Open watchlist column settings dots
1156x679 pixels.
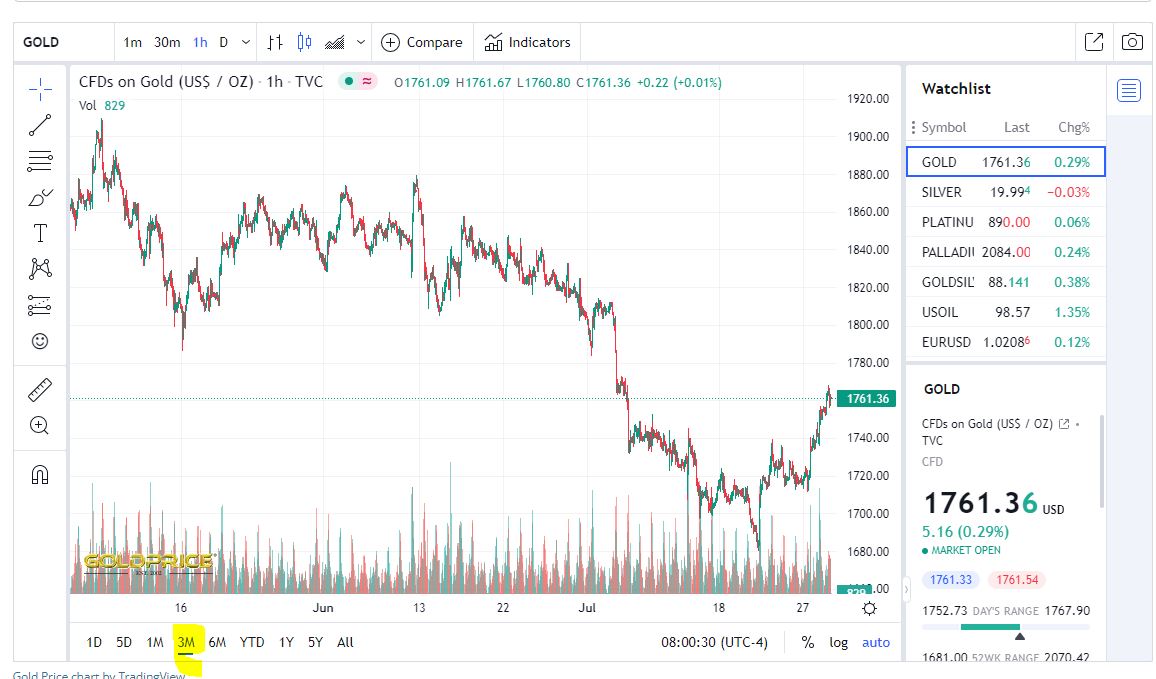[x=913, y=127]
